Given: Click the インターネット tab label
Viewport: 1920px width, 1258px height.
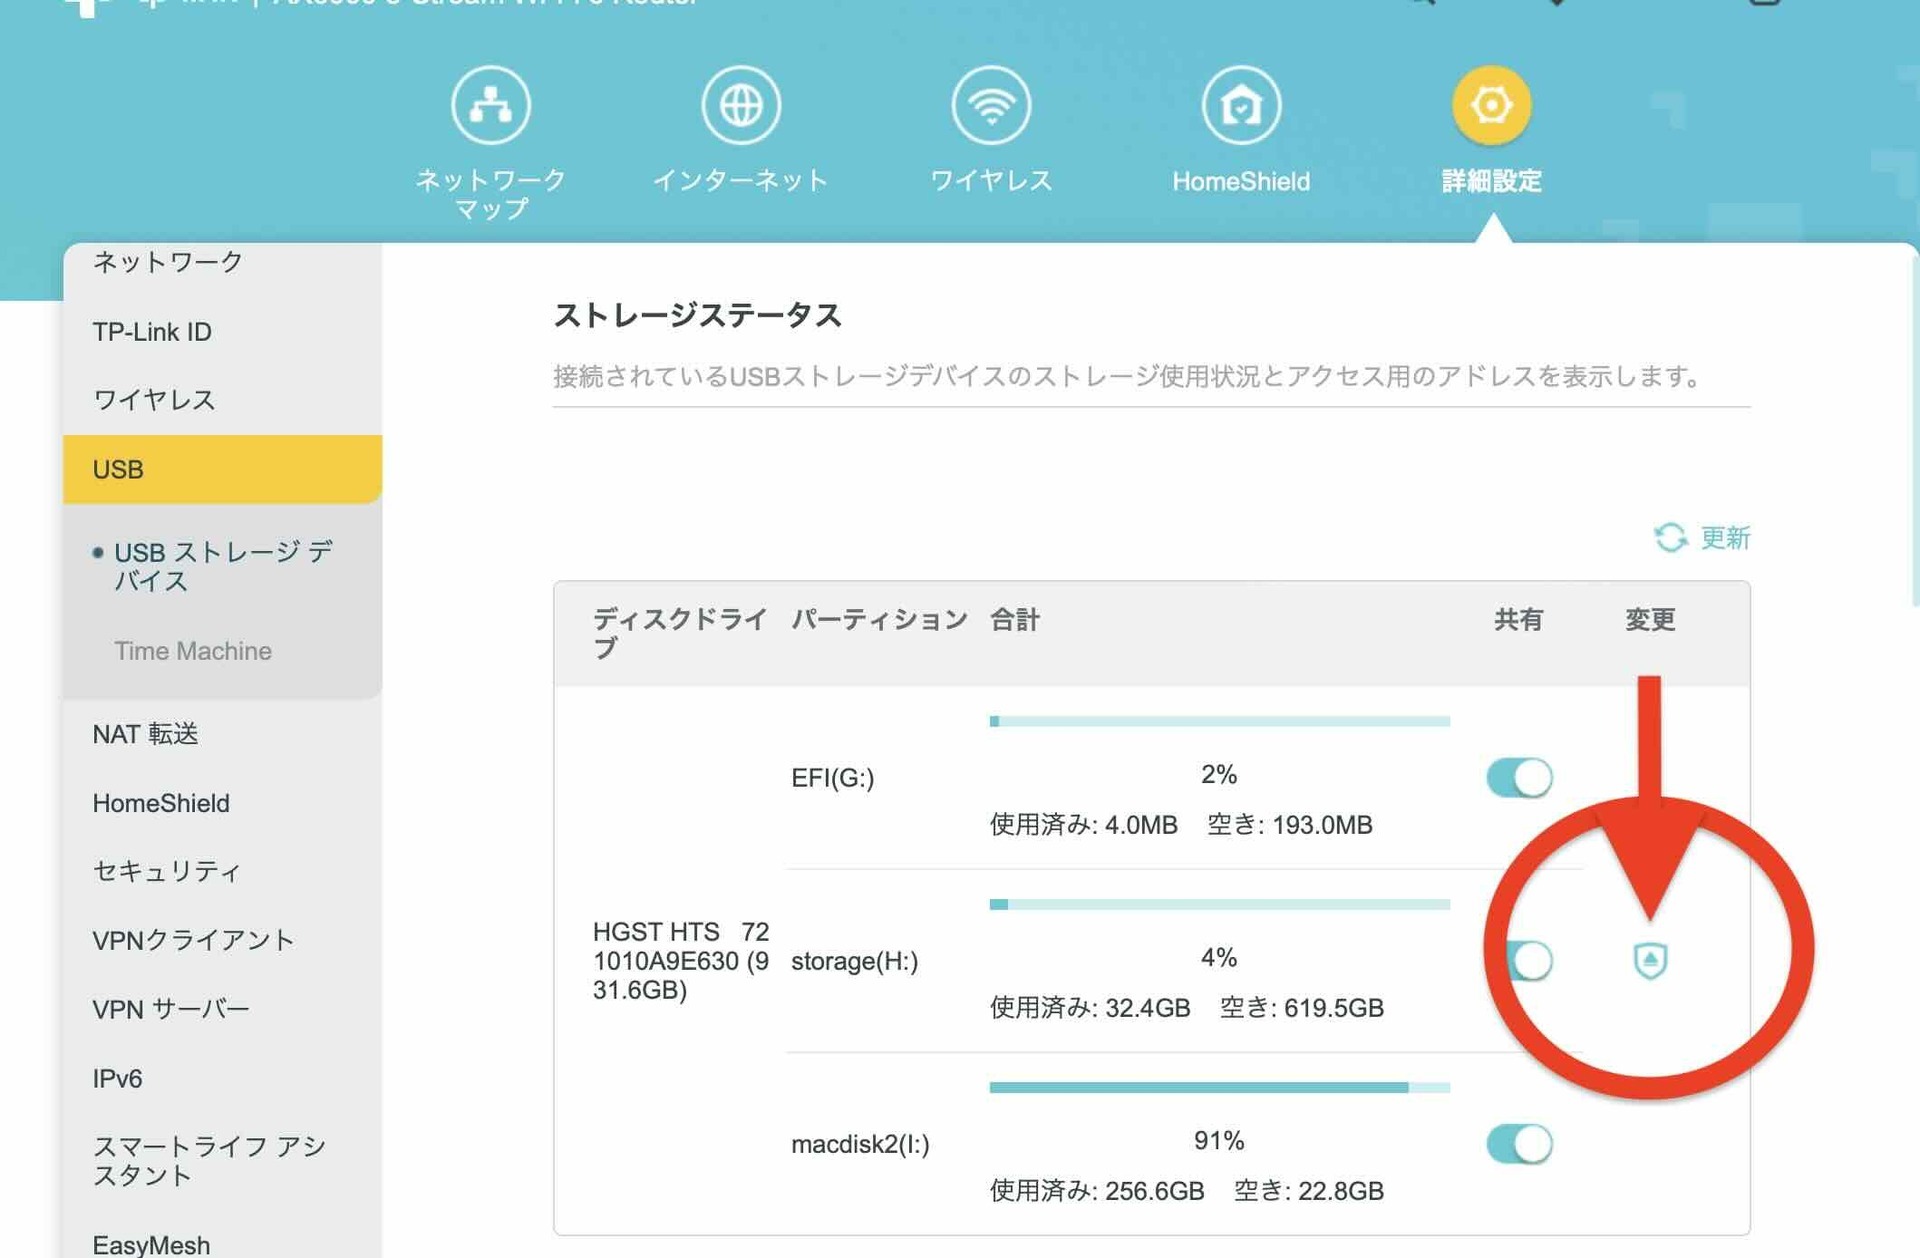Looking at the screenshot, I should (740, 181).
